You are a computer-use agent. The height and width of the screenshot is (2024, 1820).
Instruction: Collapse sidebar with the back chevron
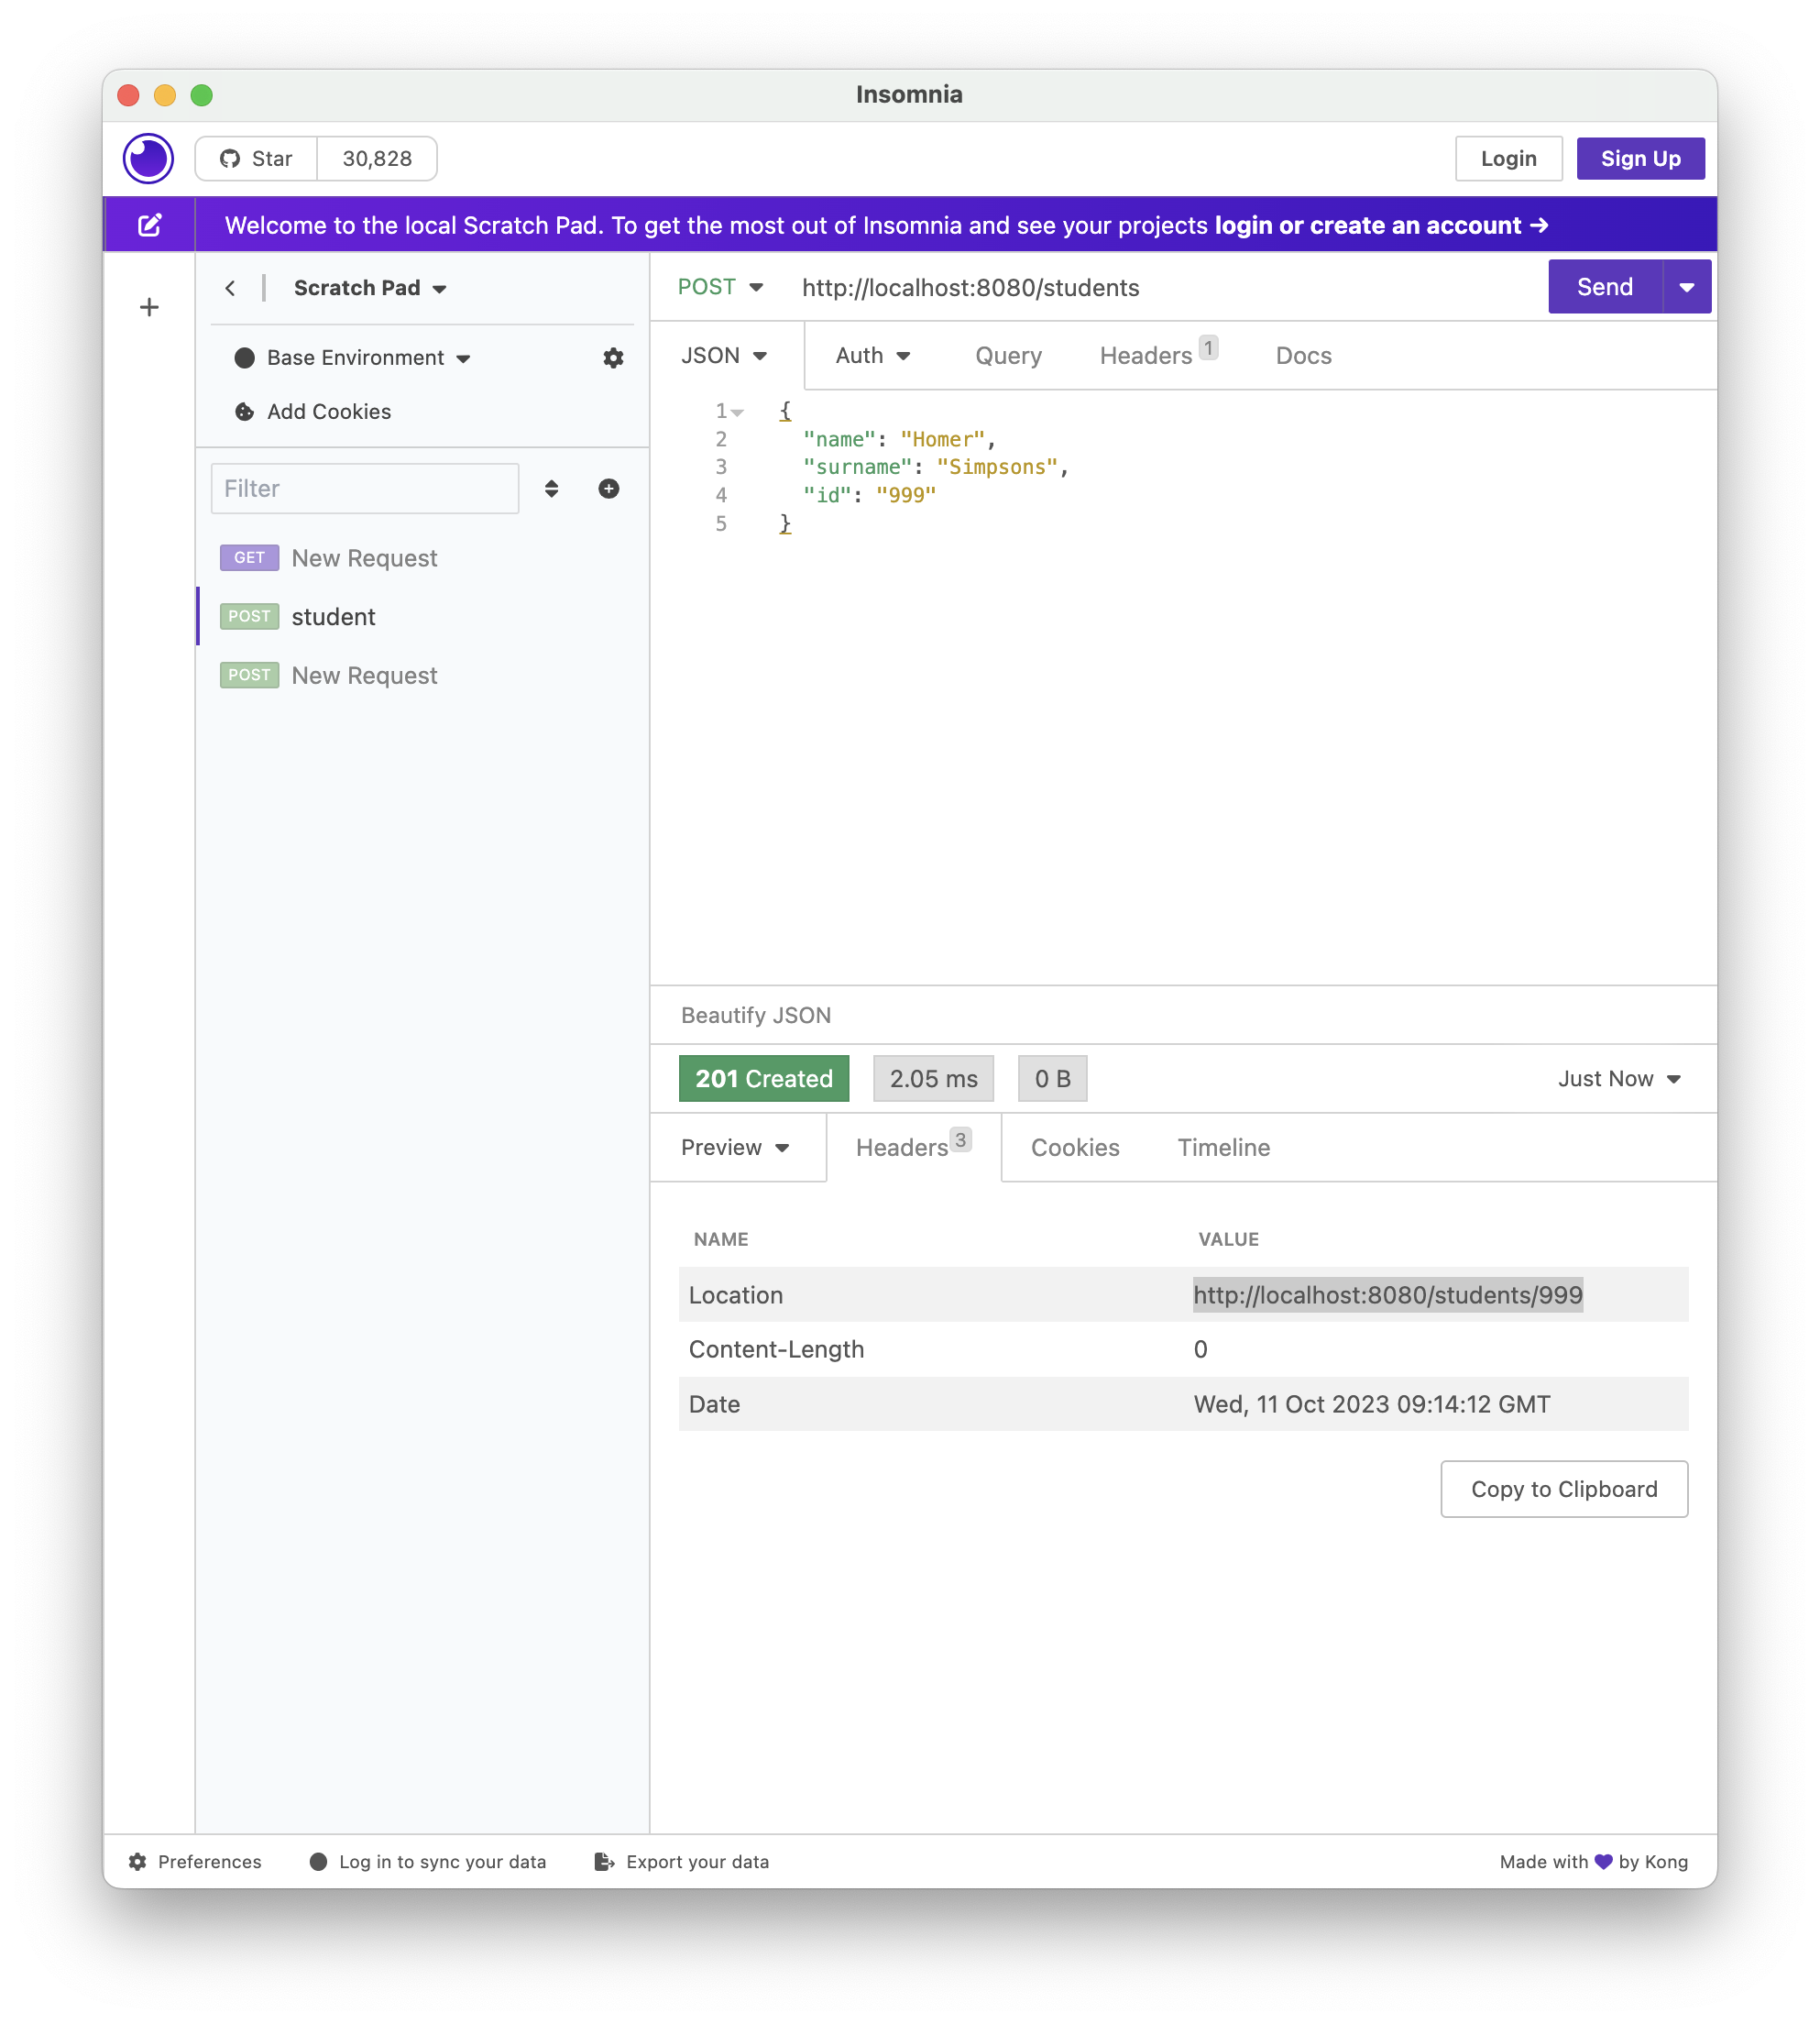230,288
